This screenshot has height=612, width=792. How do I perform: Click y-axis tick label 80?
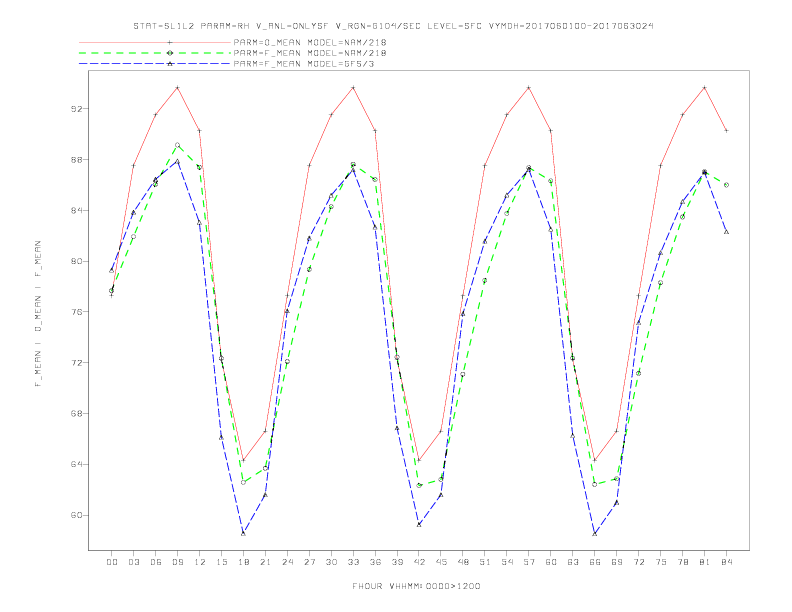coord(76,261)
